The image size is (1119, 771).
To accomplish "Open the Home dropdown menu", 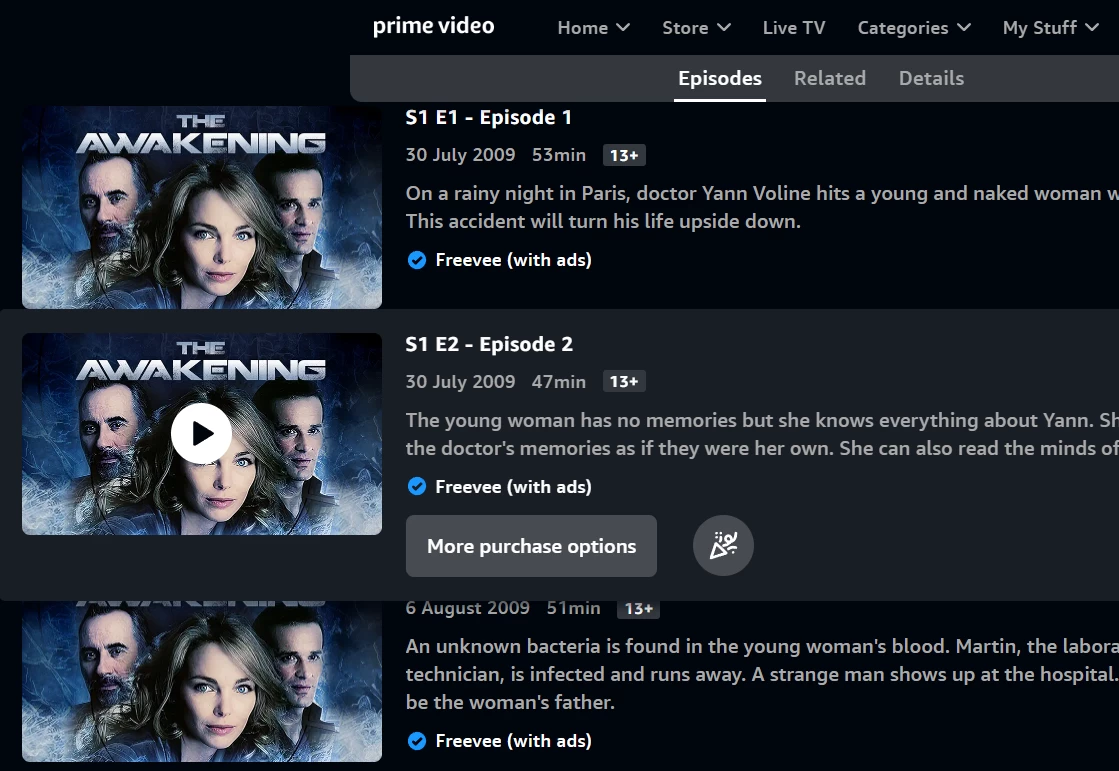I will 593,28.
